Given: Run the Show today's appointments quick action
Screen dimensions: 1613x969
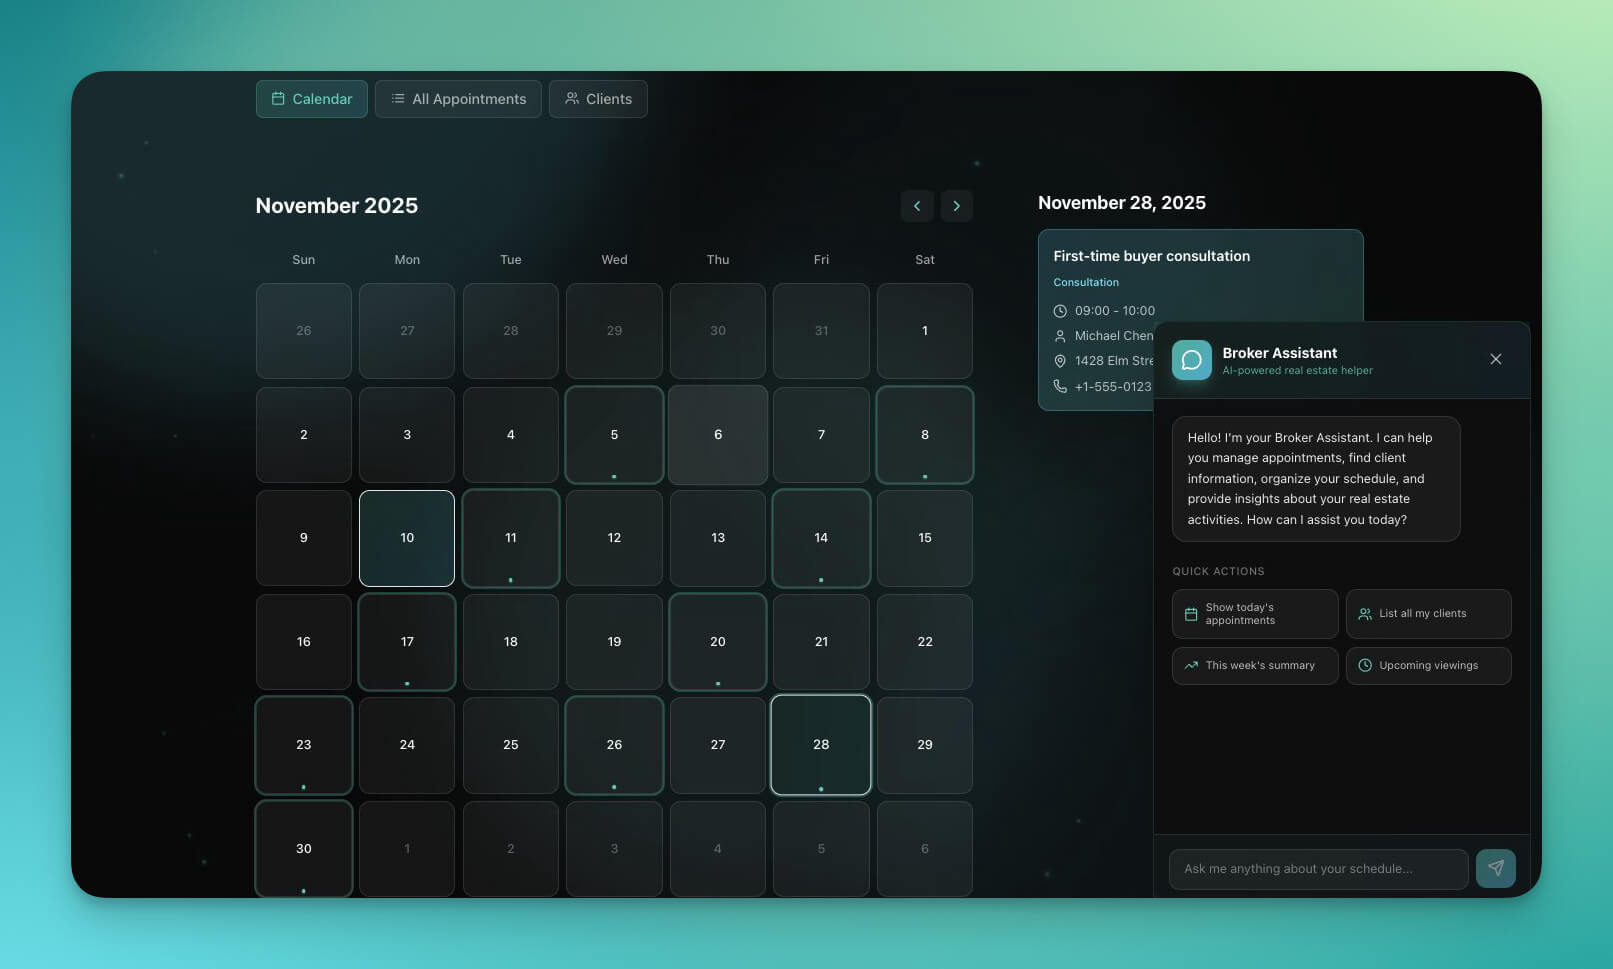Looking at the screenshot, I should (1254, 613).
